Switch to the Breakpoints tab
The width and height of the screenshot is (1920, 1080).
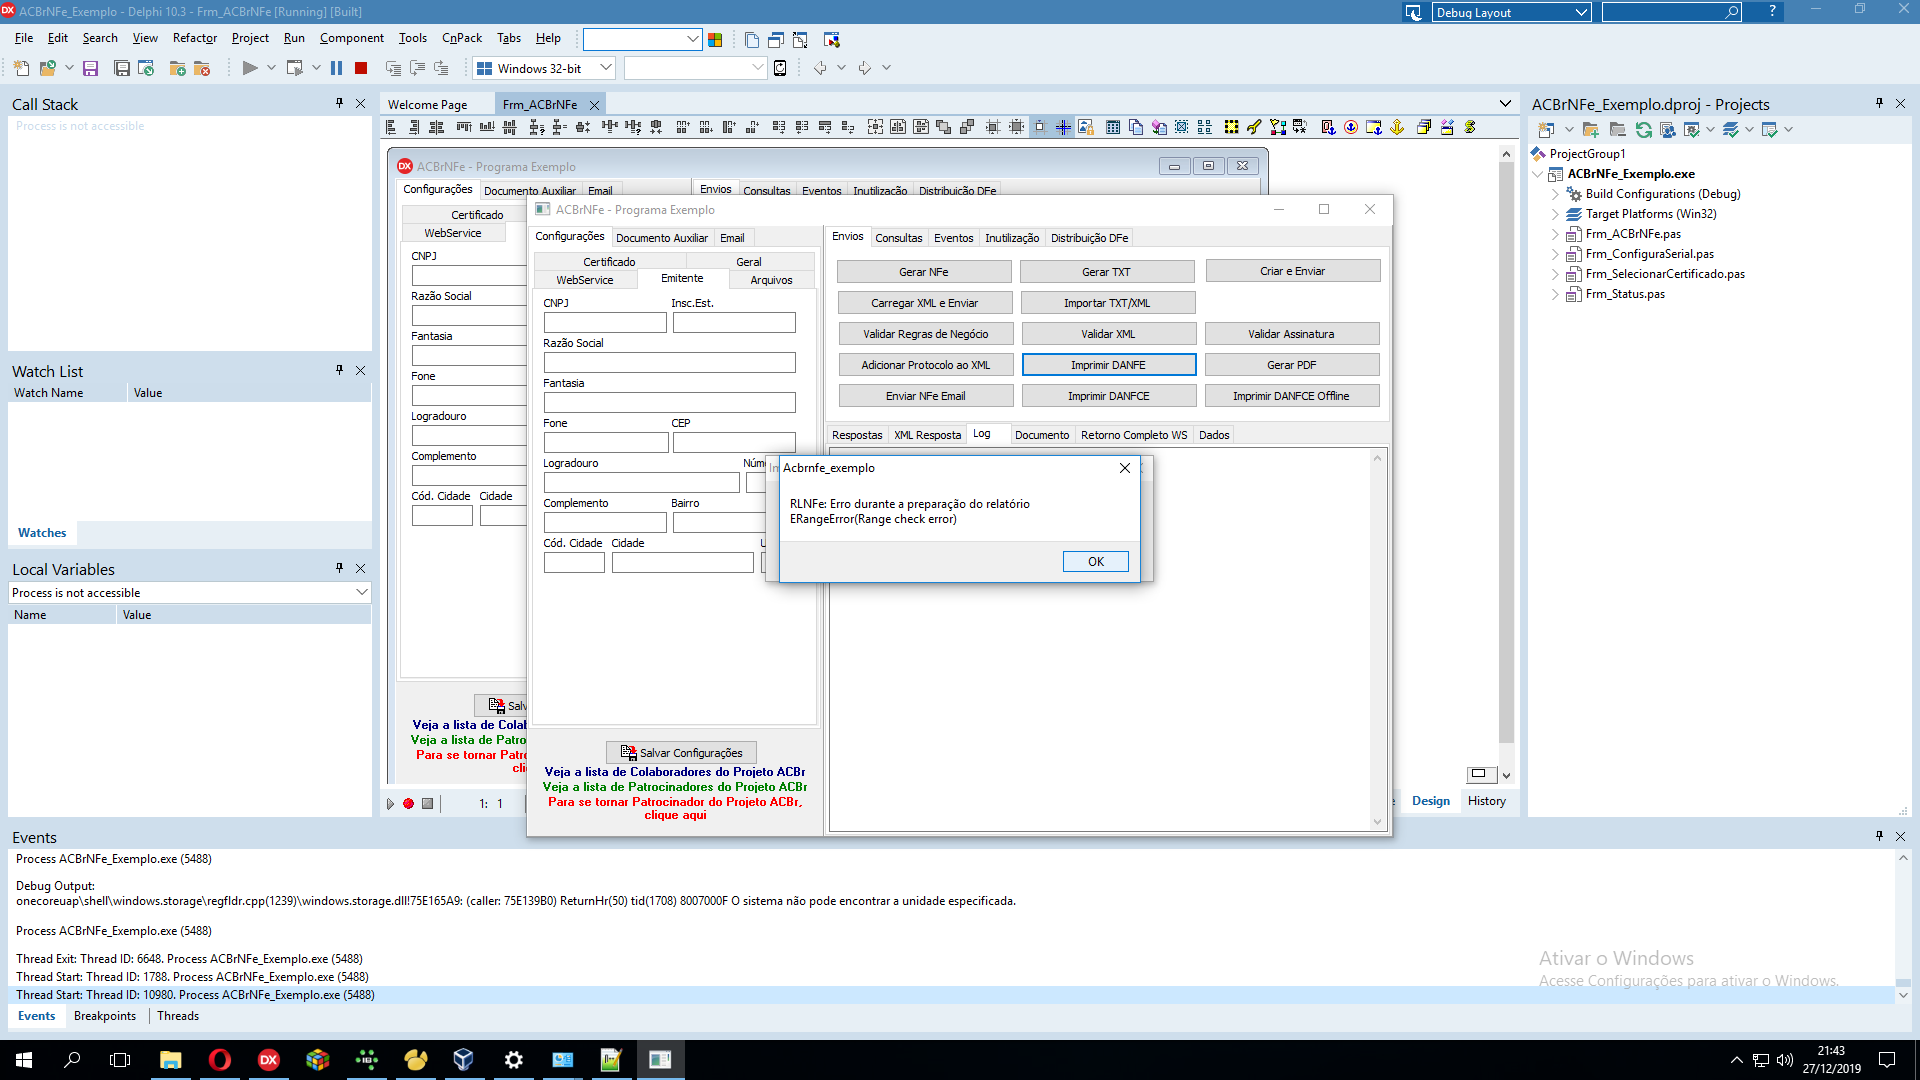click(x=105, y=1016)
